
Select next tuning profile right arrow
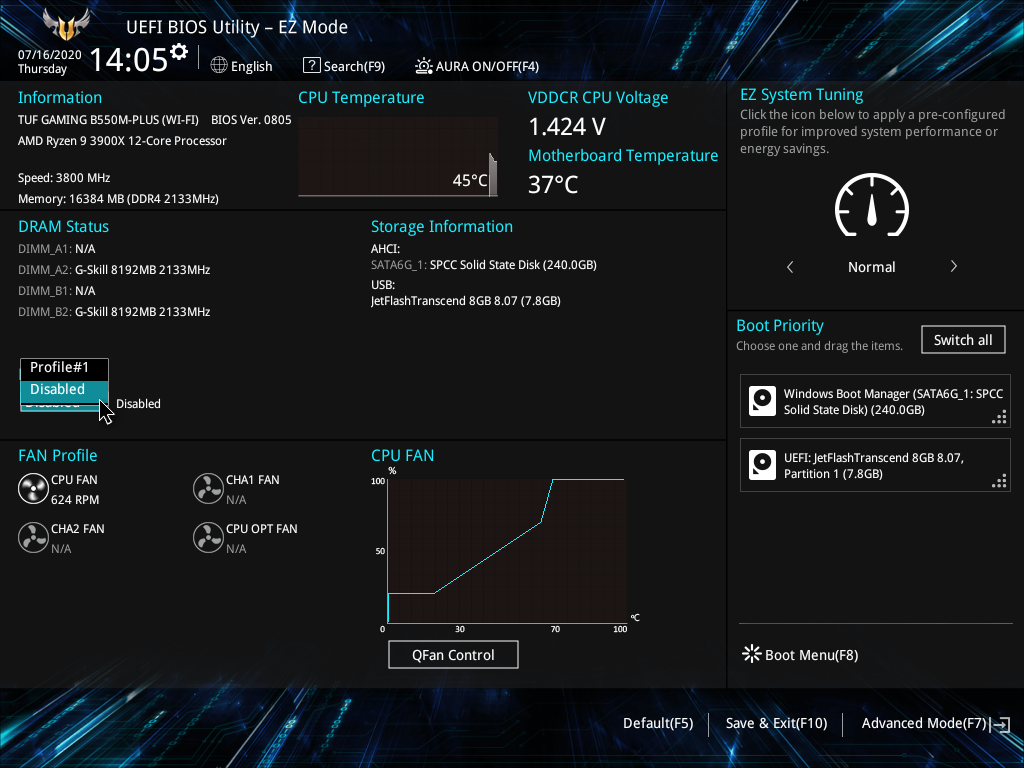(x=953, y=266)
